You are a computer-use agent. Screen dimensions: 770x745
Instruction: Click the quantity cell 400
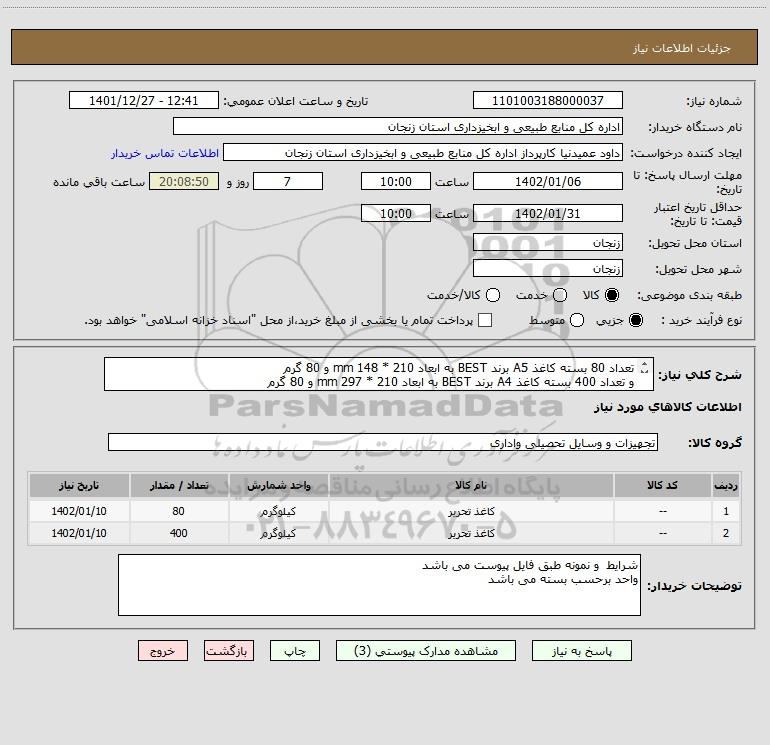point(178,533)
